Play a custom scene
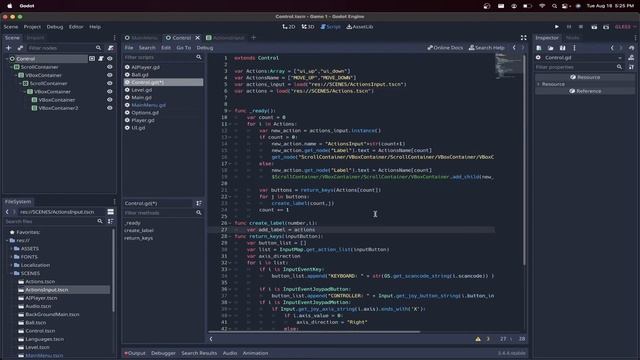Screen dimensions: 640x360 pos(606,27)
